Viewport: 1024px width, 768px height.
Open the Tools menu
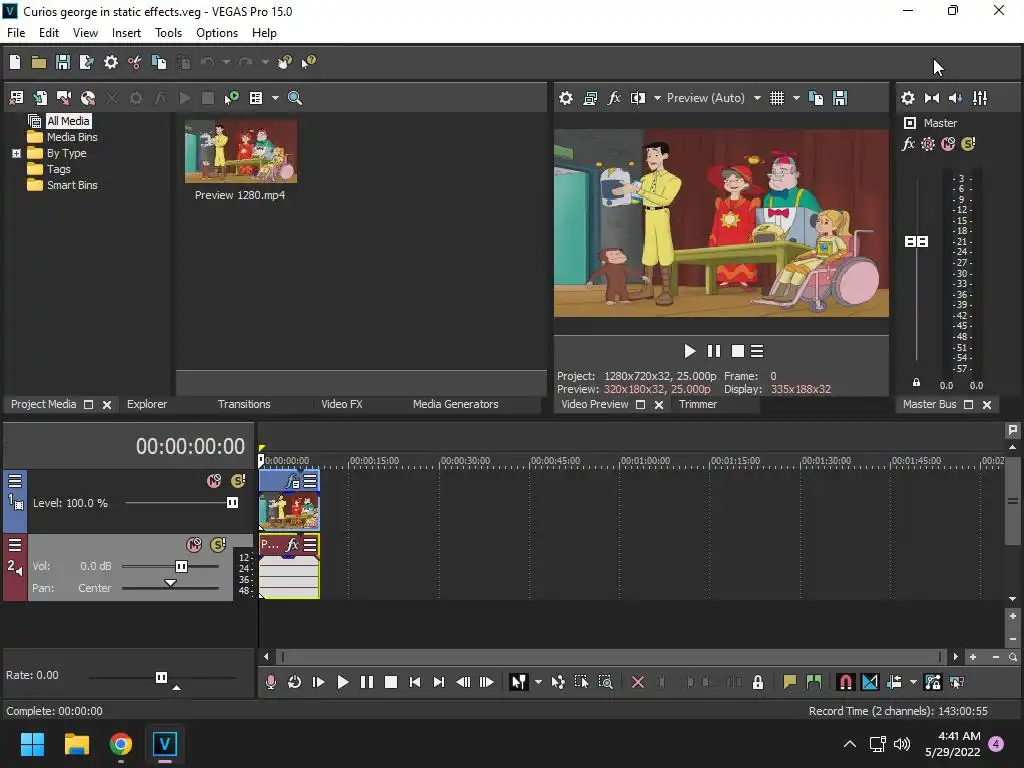coord(168,33)
